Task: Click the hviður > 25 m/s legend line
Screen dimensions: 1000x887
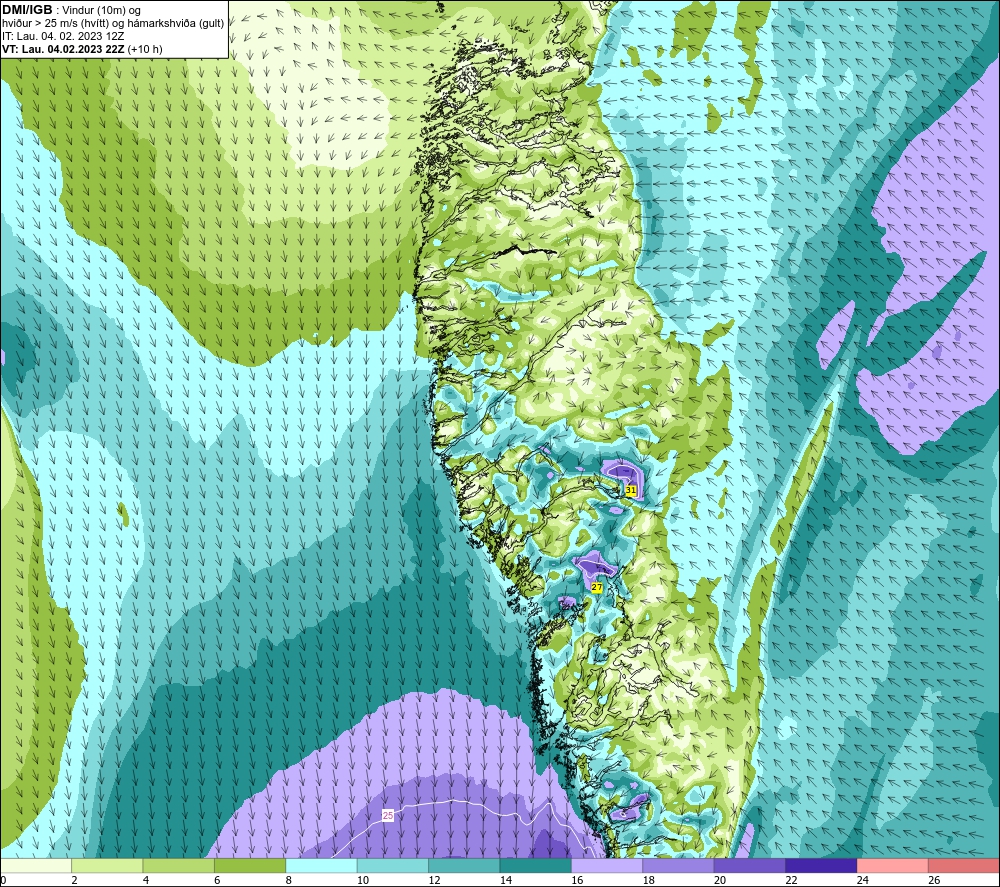Action: click(x=113, y=23)
